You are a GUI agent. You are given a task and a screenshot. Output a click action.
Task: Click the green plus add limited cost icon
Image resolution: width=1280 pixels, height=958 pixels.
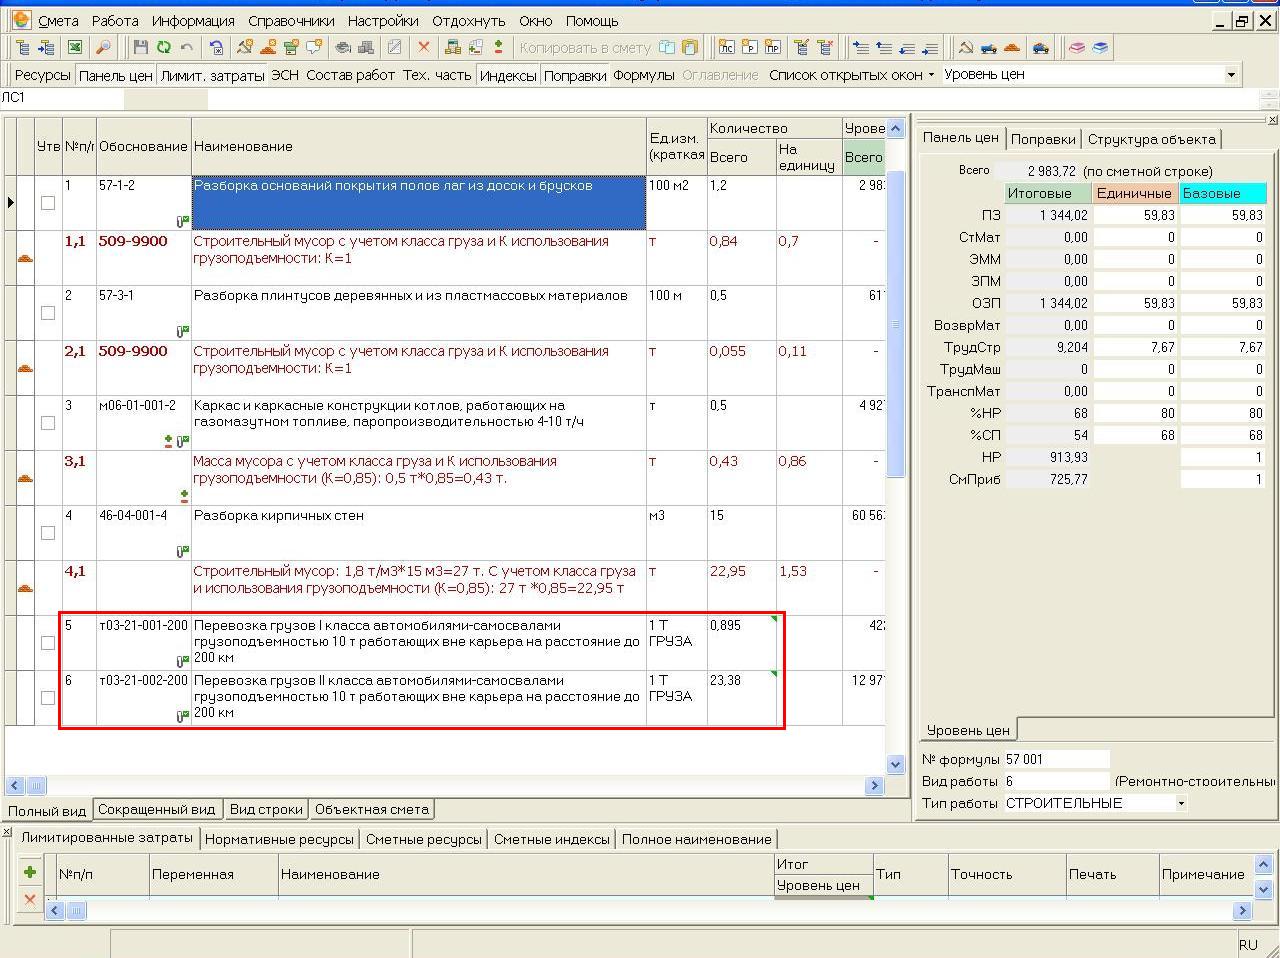coord(30,872)
